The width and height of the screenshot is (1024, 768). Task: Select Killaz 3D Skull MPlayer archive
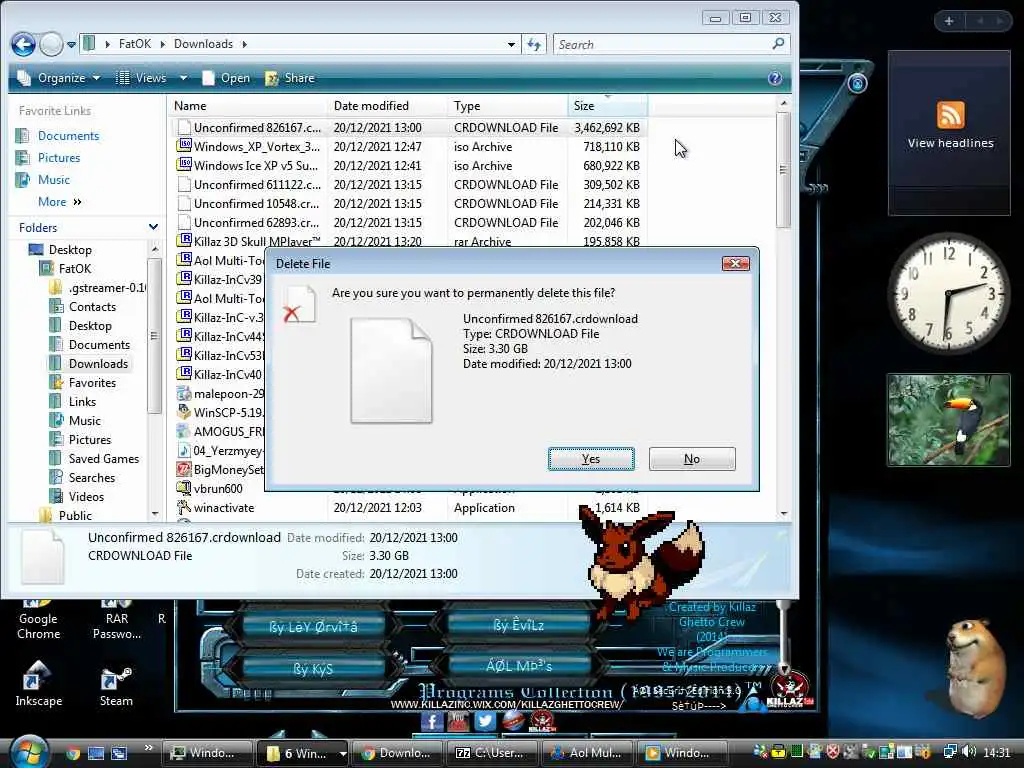click(x=257, y=241)
